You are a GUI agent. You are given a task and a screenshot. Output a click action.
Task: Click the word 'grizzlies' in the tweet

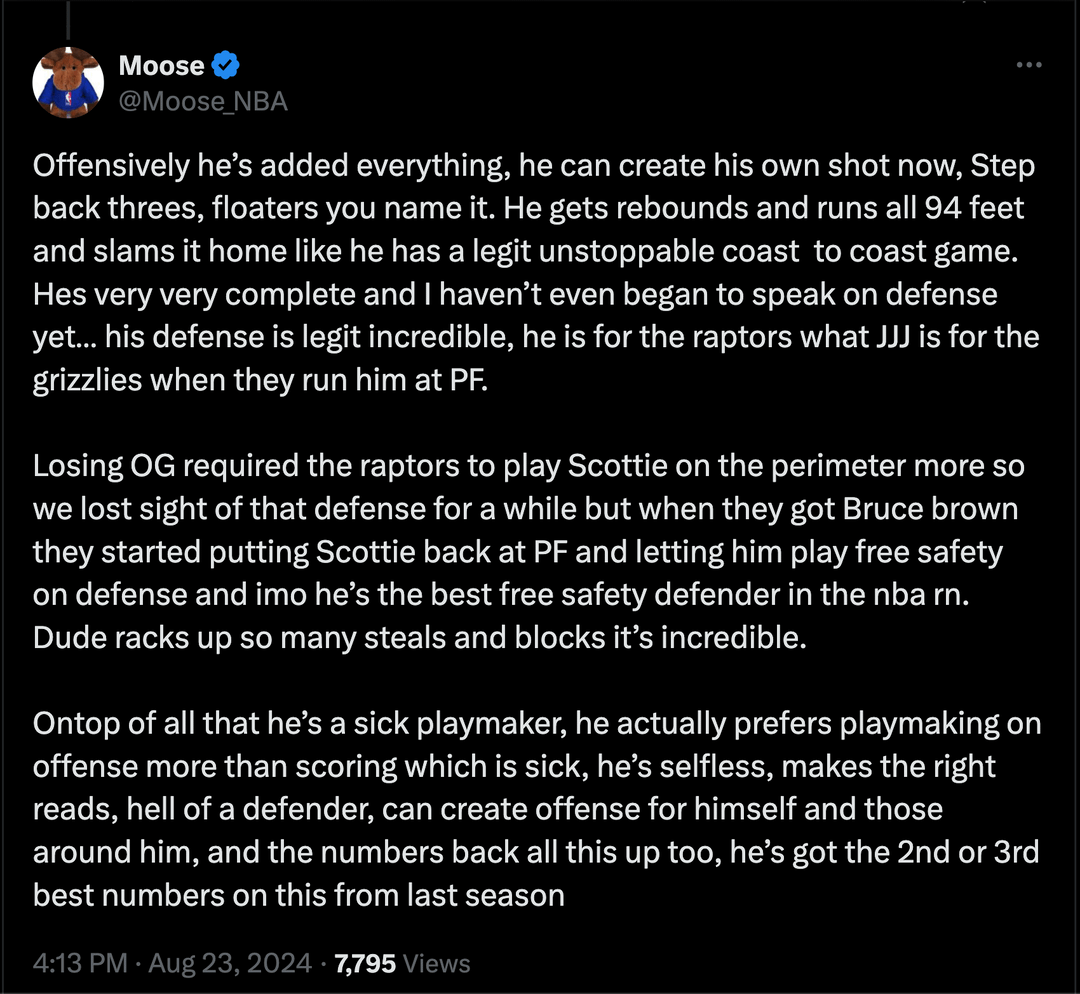tap(86, 381)
